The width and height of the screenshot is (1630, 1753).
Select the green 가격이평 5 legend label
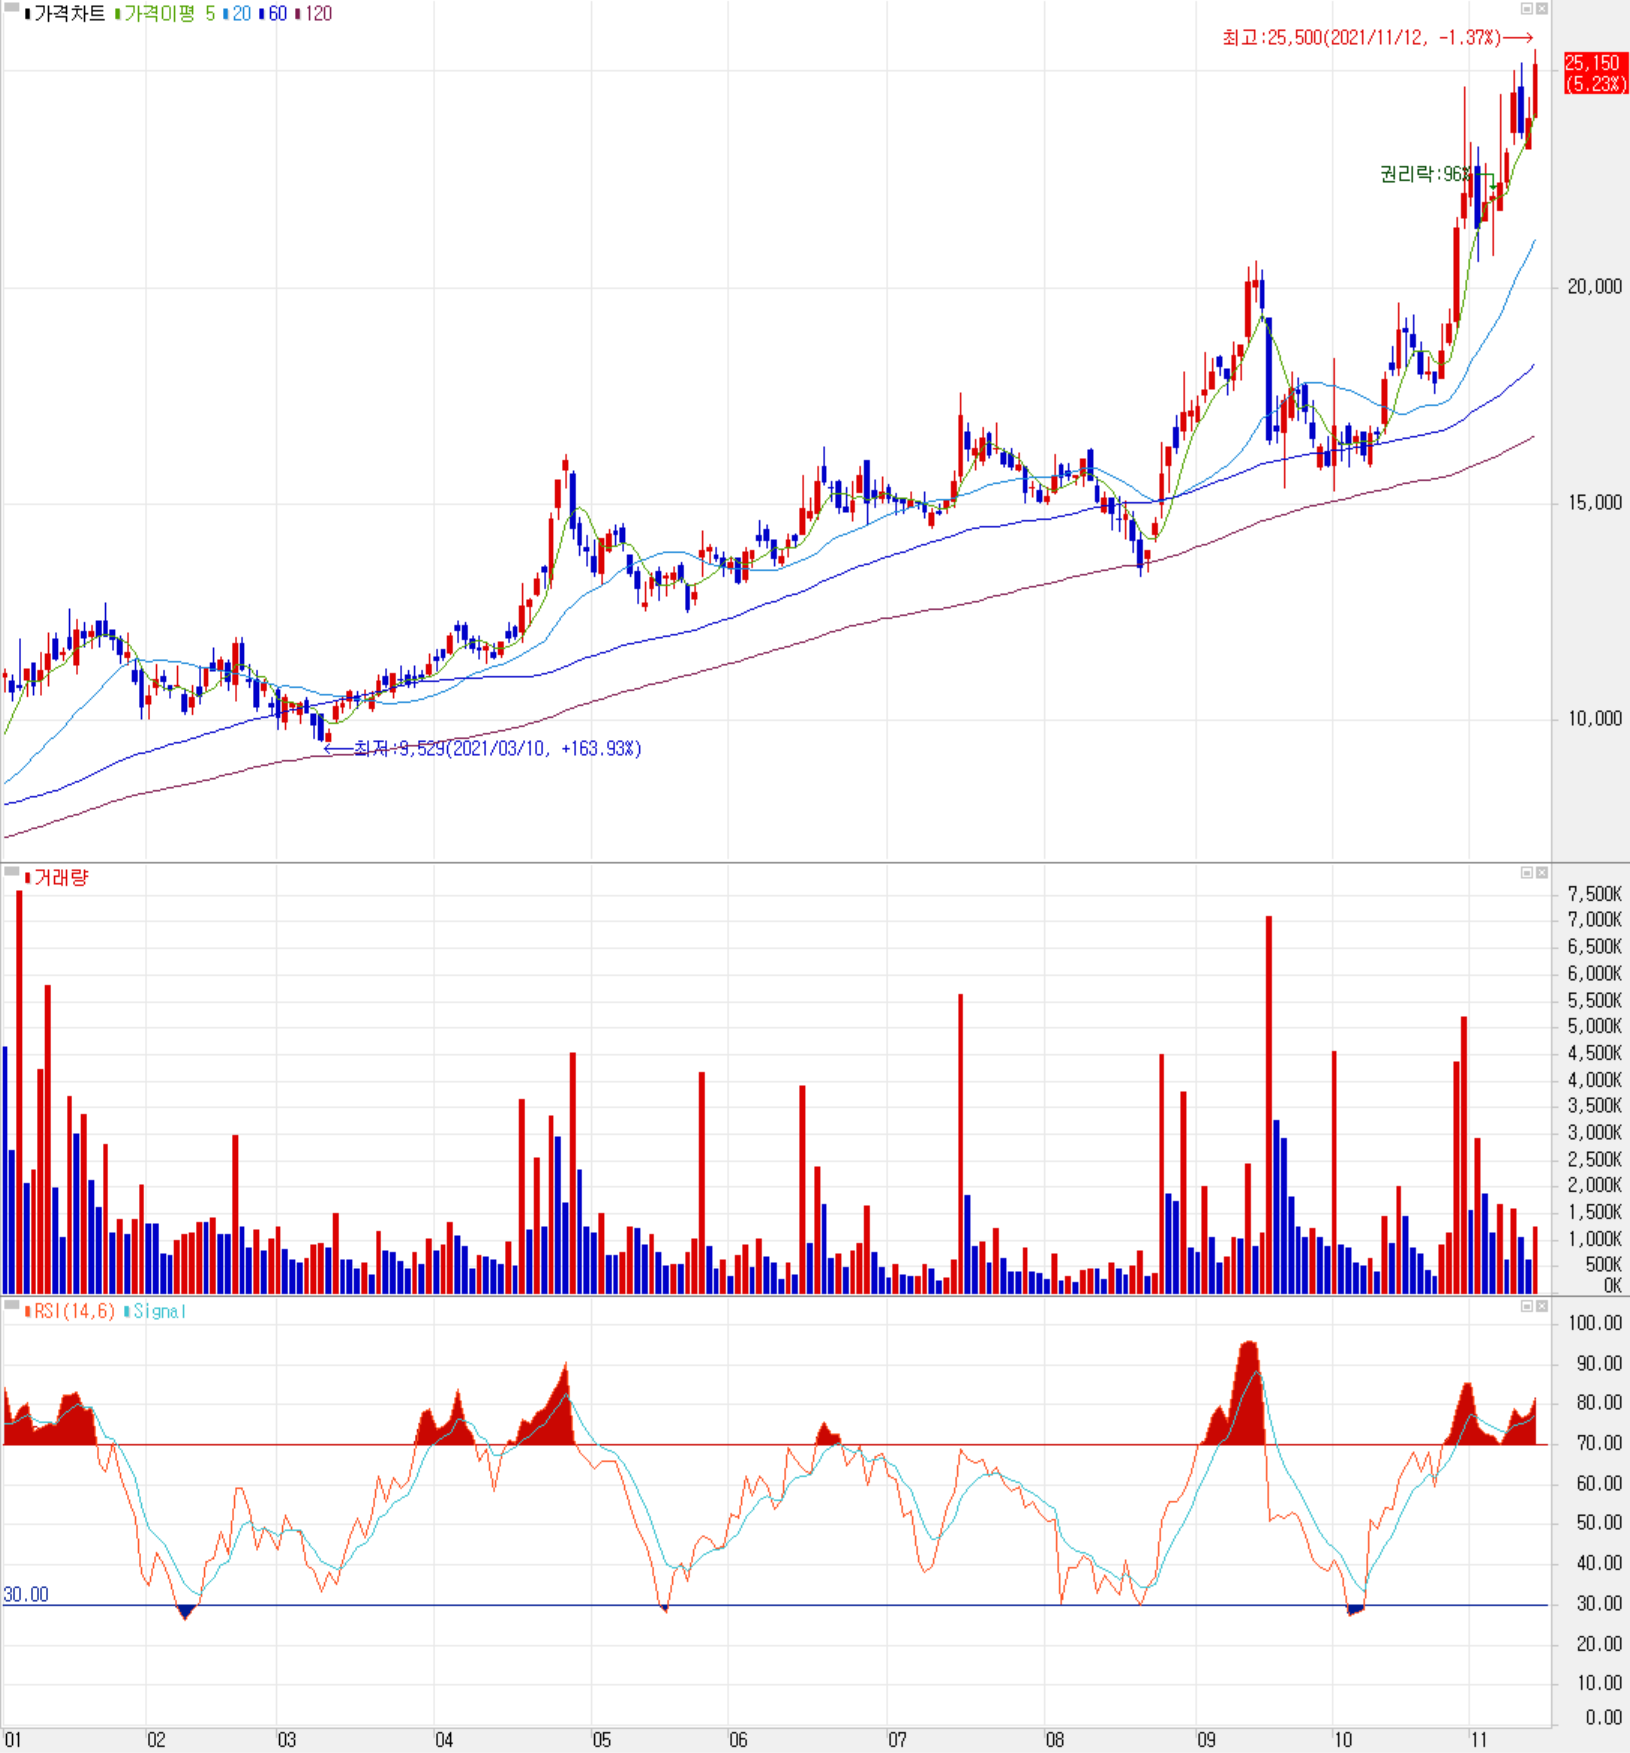pos(165,14)
